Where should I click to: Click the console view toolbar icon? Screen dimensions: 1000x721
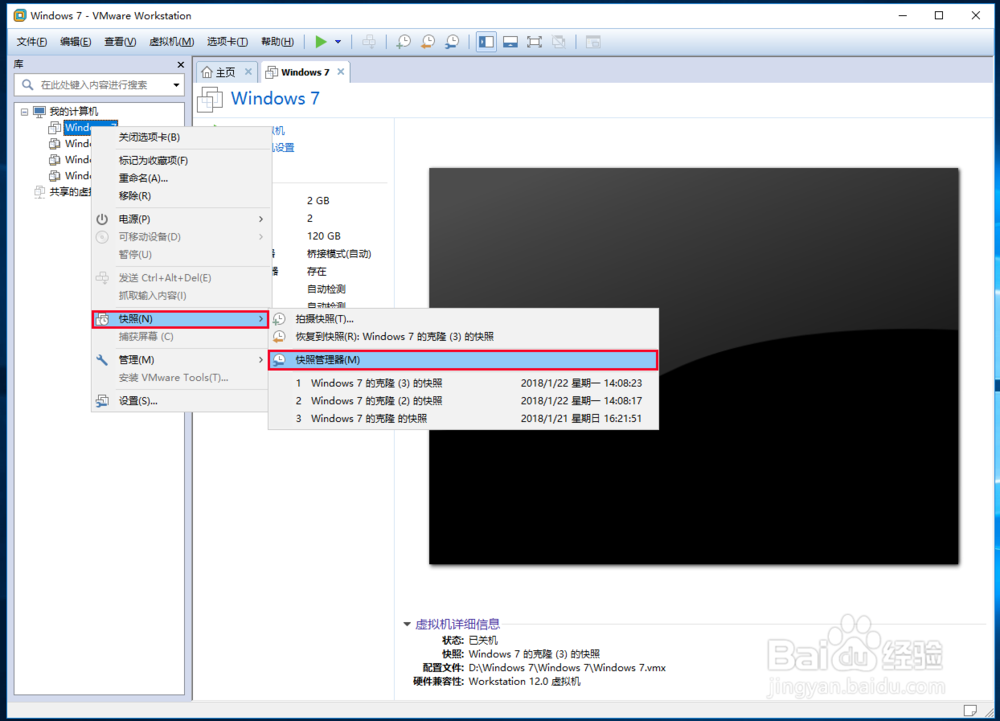(593, 42)
